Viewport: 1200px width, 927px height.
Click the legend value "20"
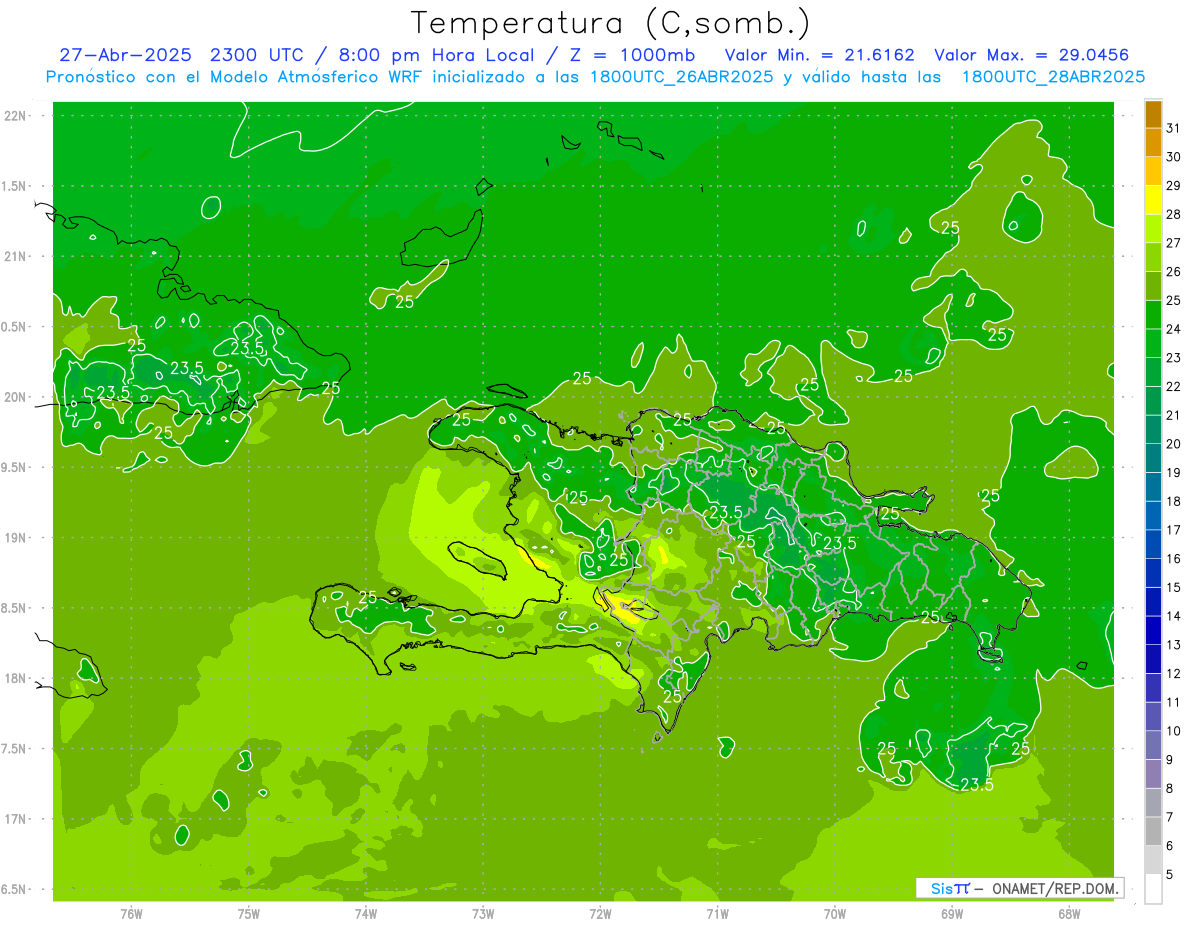click(x=1174, y=444)
